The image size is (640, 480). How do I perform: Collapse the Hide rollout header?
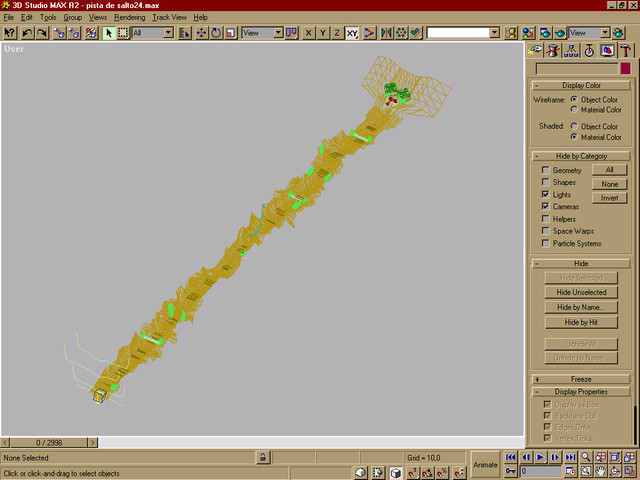point(581,263)
